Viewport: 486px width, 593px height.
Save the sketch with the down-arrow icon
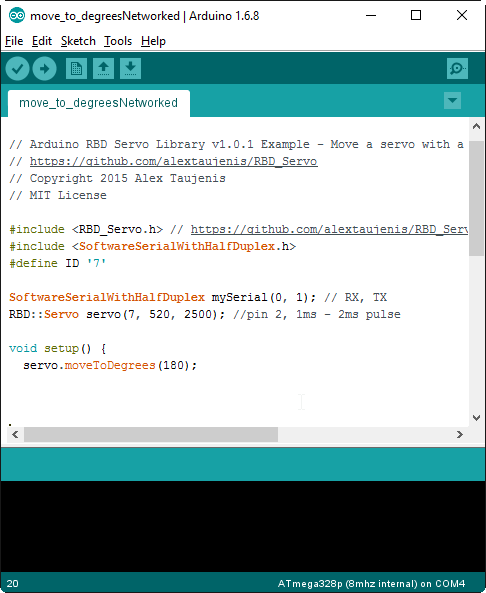[130, 68]
